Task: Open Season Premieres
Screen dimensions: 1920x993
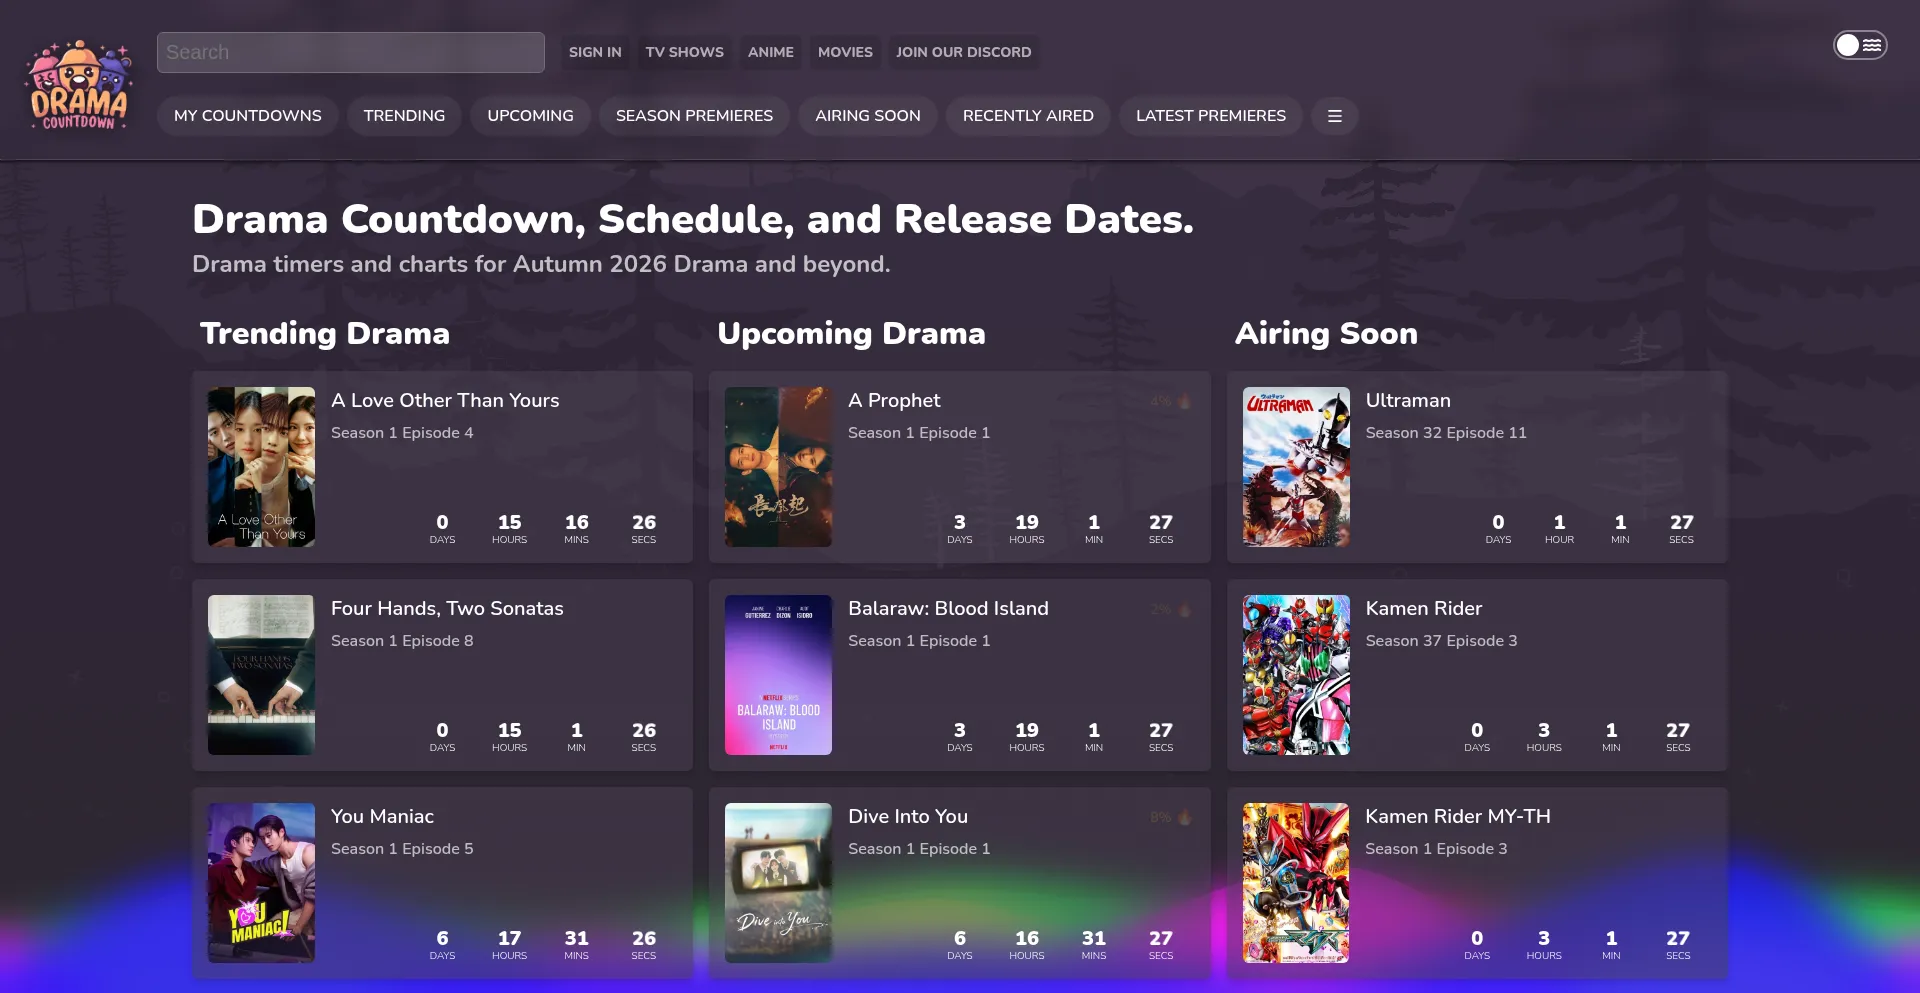Action: click(694, 116)
